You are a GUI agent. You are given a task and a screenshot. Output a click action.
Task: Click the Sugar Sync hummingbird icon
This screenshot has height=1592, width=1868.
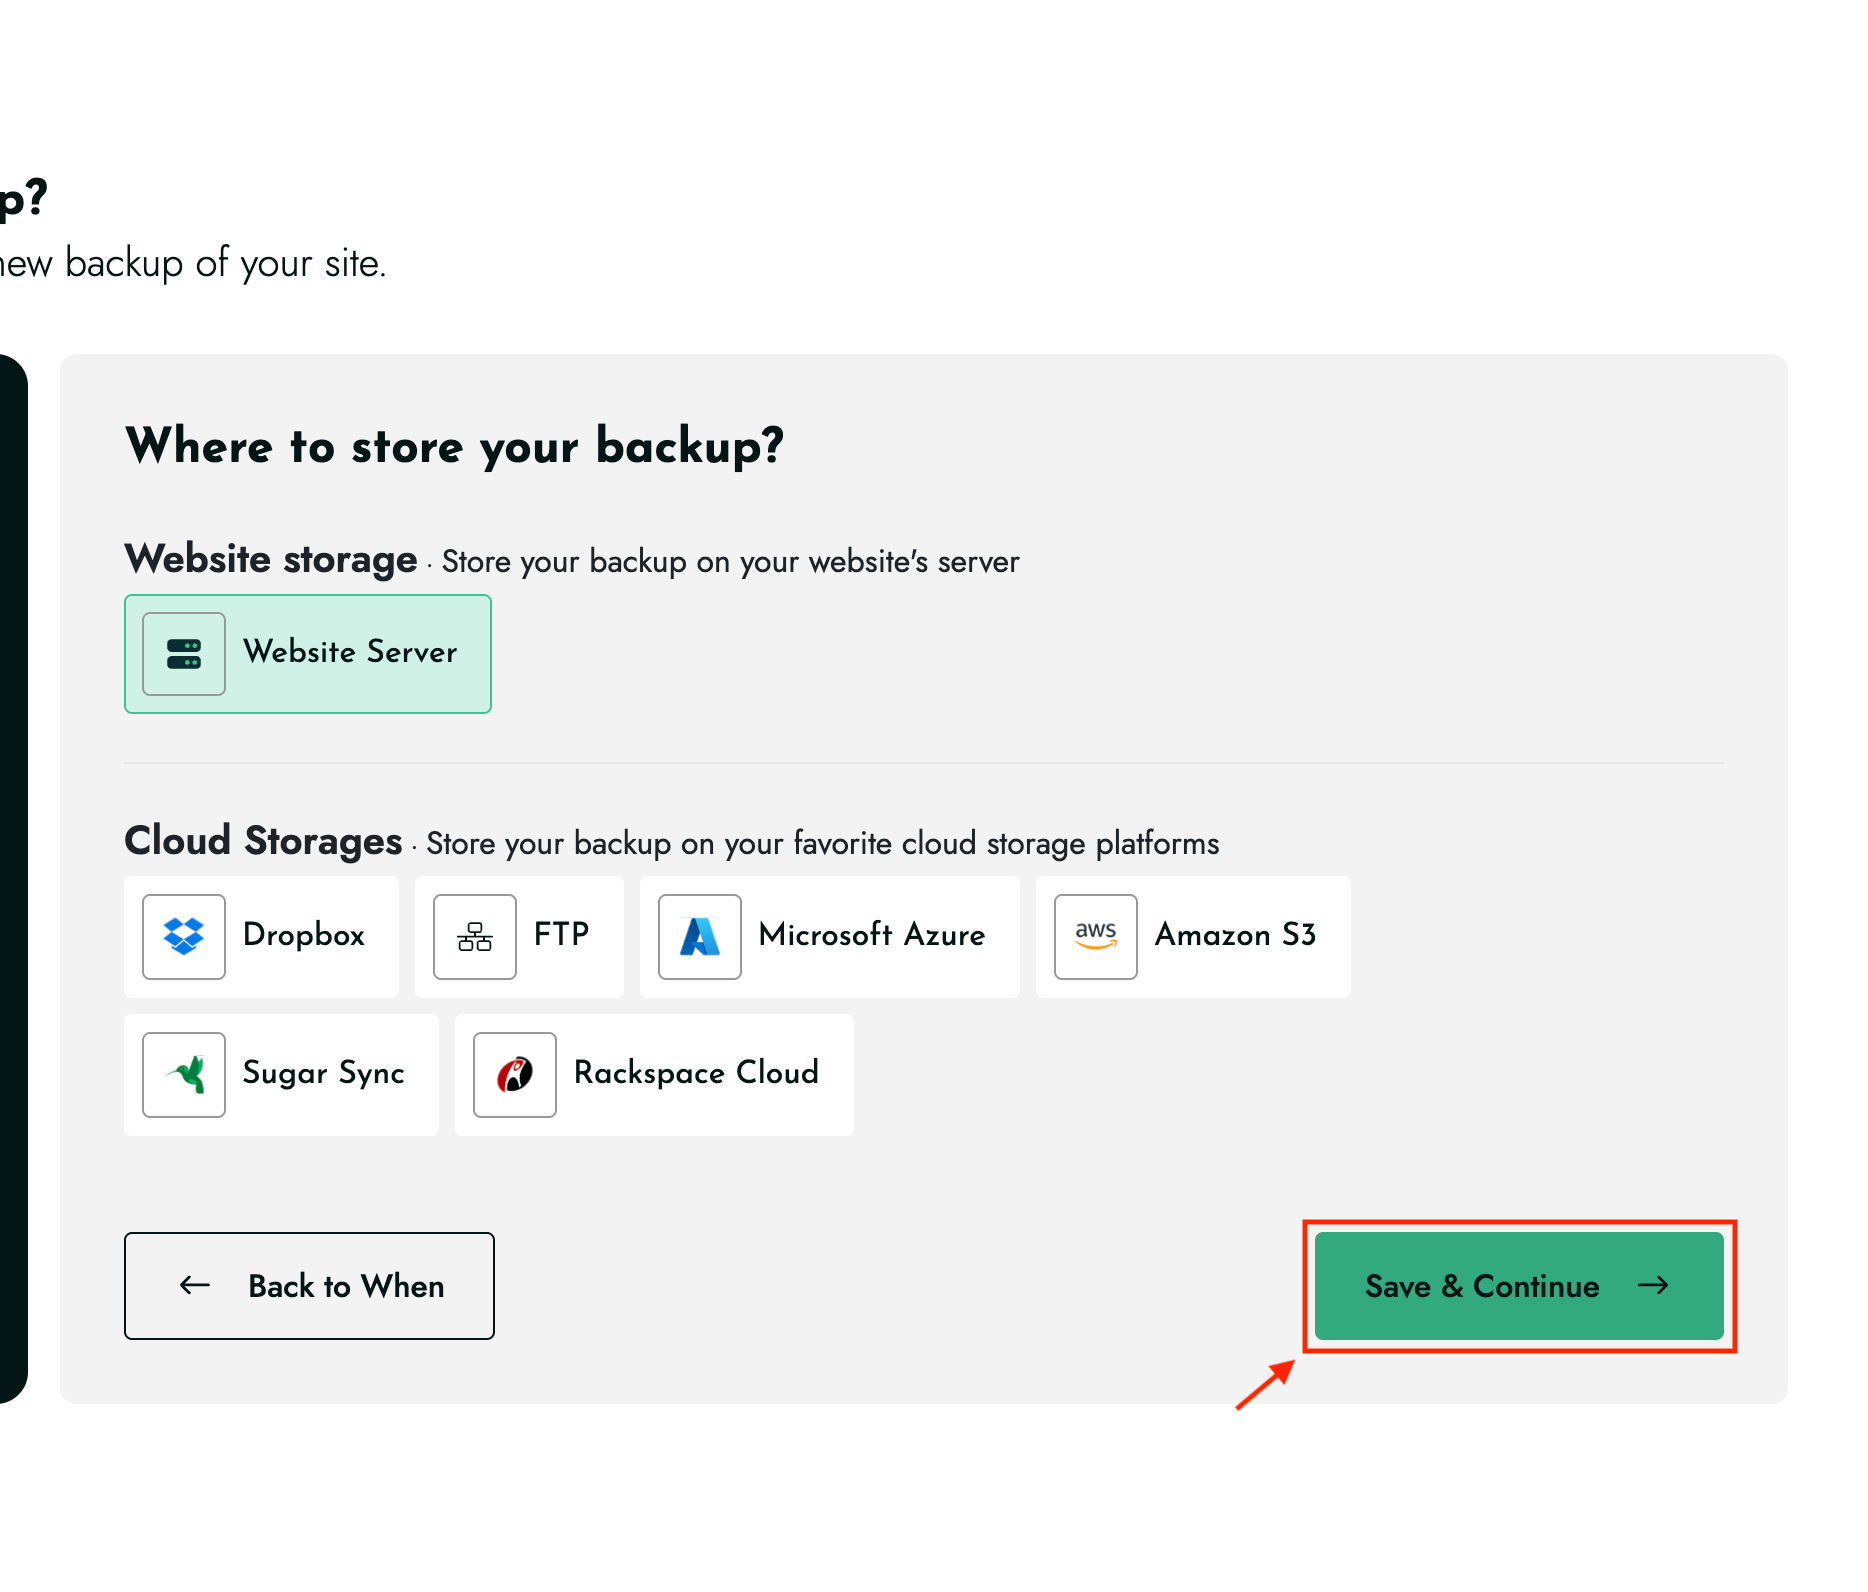tap(184, 1074)
